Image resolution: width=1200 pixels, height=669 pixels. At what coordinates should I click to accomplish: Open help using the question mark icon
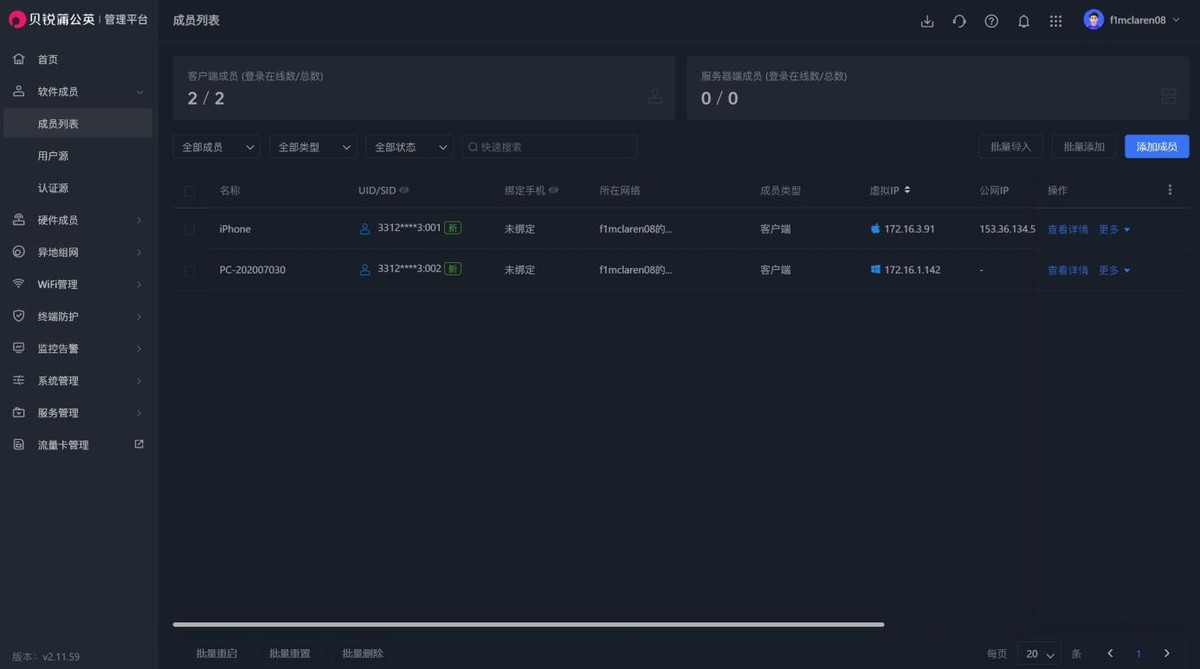coord(991,20)
